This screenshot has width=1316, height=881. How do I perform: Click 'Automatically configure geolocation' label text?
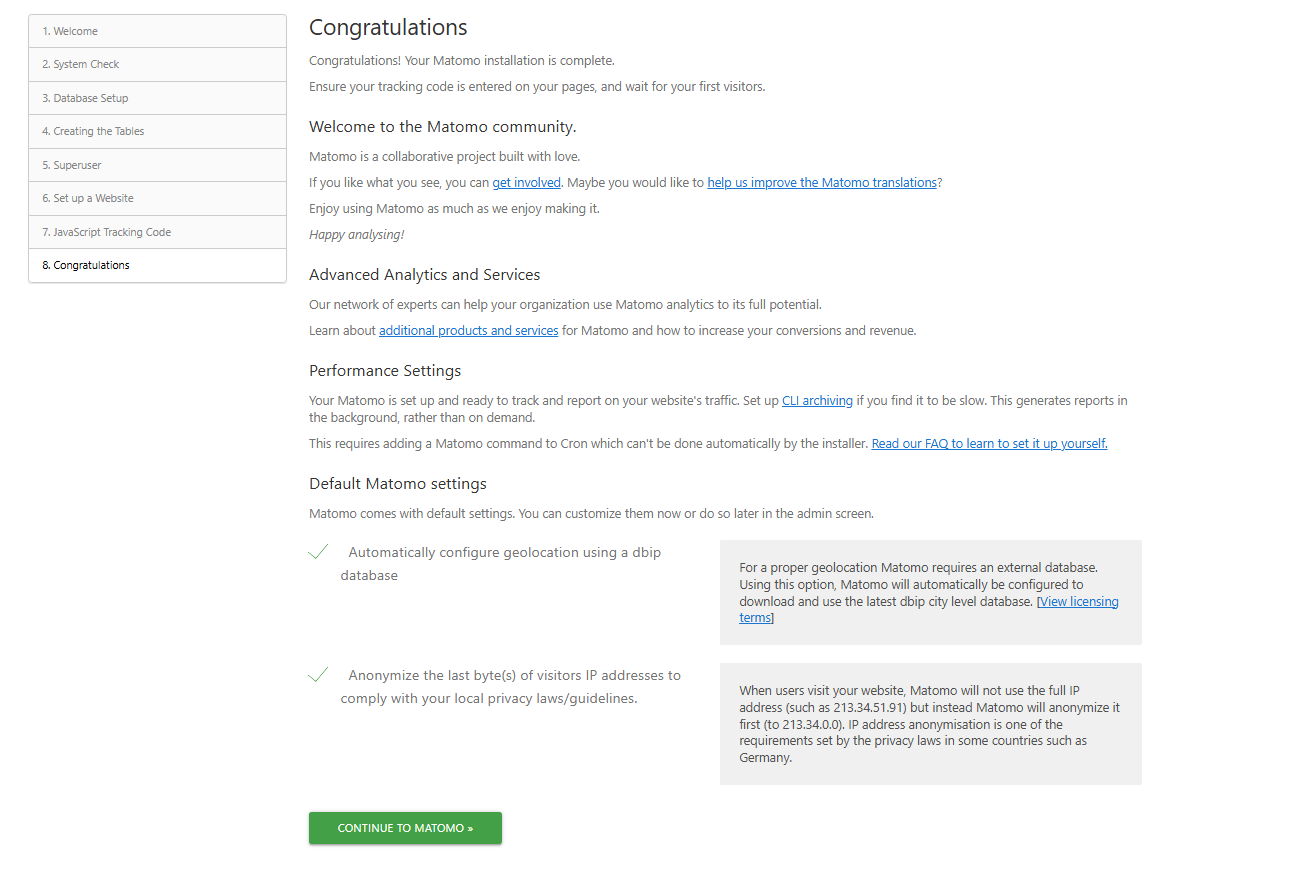point(504,552)
